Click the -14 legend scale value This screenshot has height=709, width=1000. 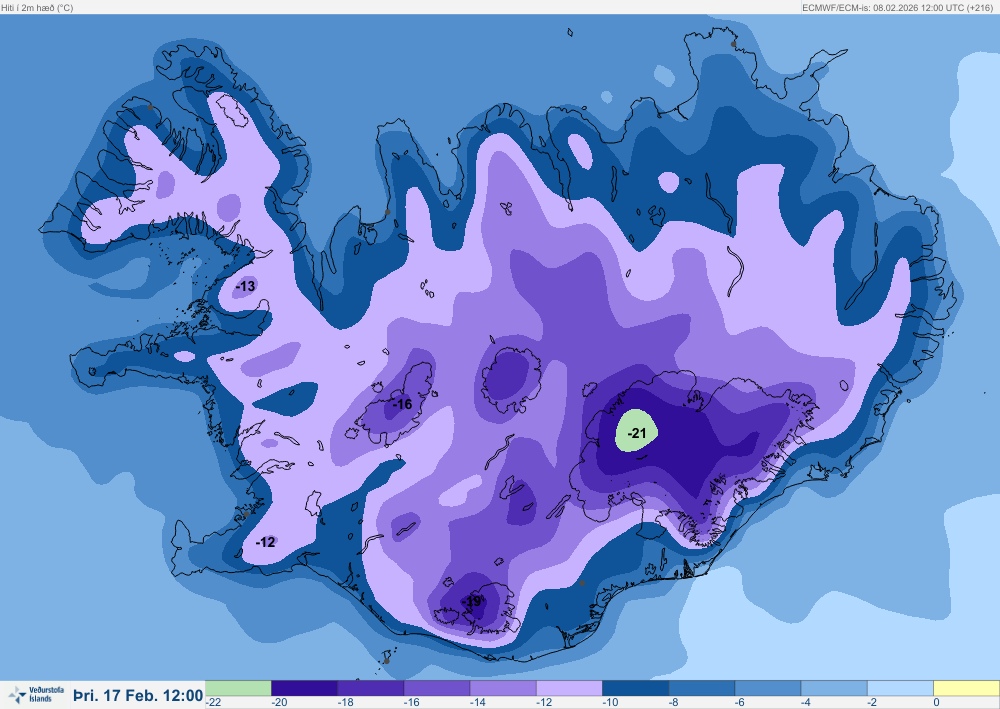click(478, 703)
